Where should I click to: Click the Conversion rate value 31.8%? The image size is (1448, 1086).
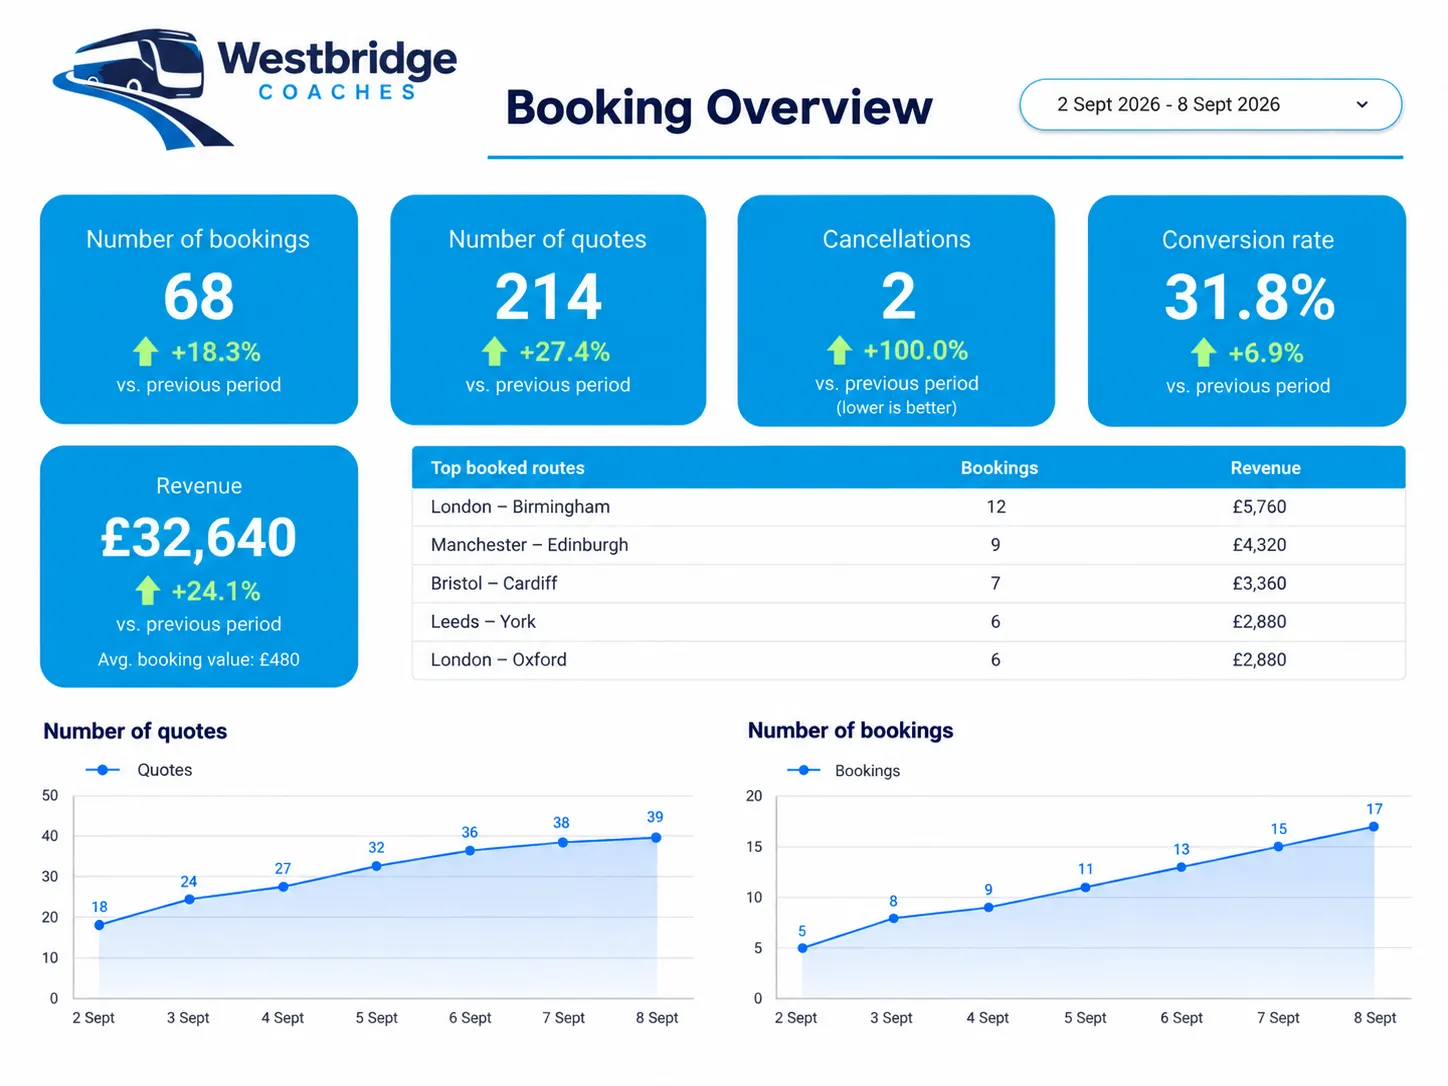click(x=1249, y=297)
